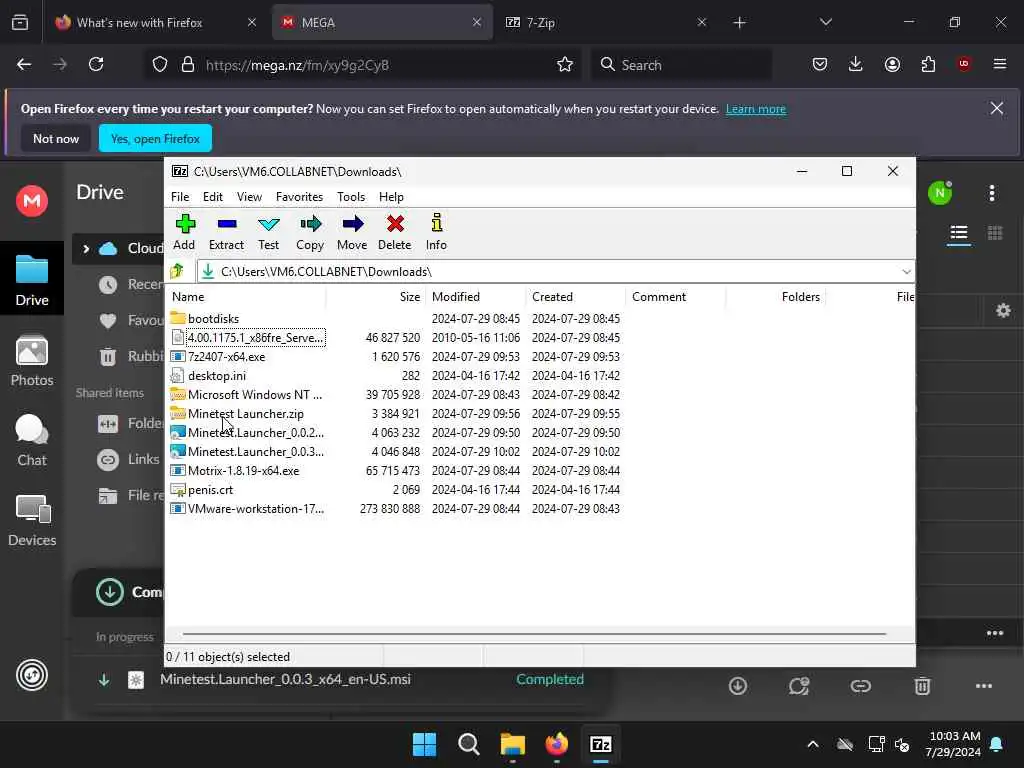Click the Move toolbar icon
1024x768 pixels.
coord(353,224)
